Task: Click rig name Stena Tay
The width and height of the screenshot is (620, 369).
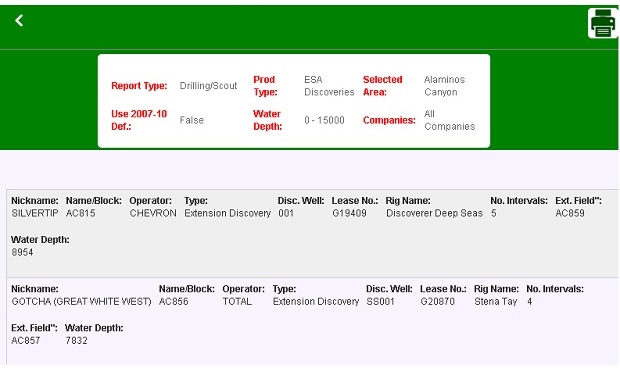Action: click(495, 301)
